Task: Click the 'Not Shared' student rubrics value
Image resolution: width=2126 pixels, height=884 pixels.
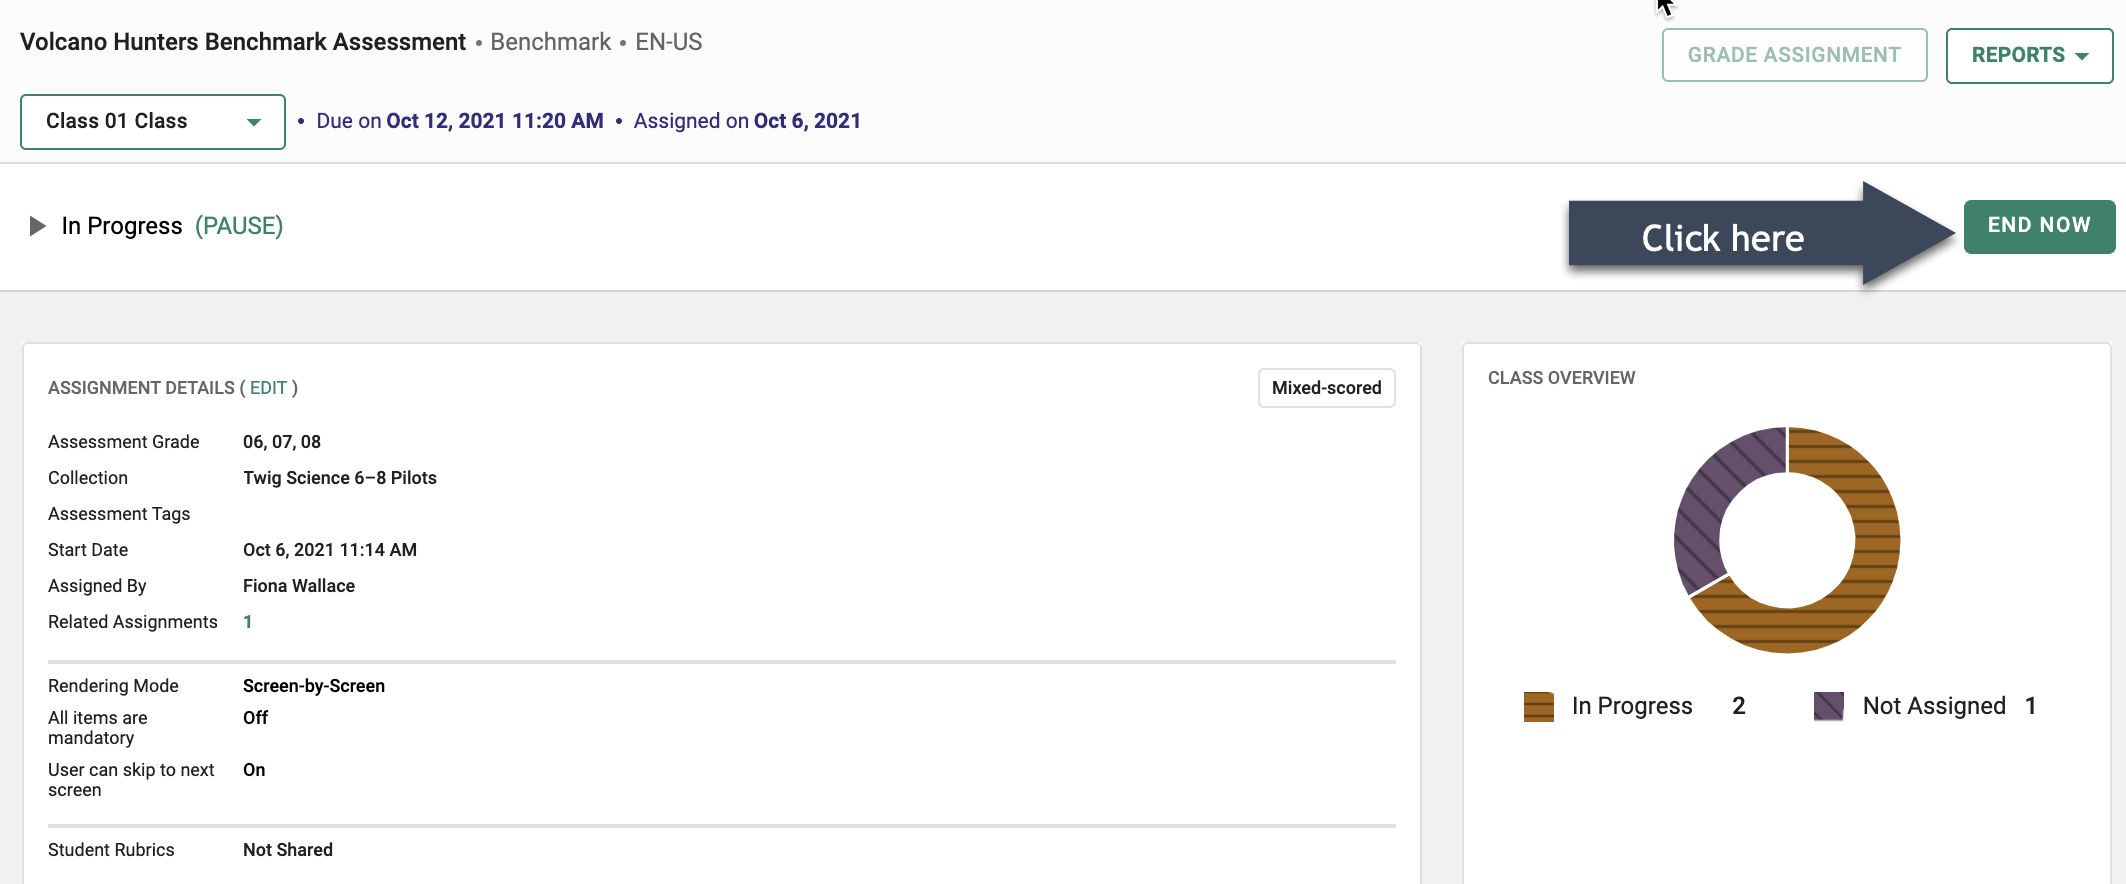Action: coord(288,850)
